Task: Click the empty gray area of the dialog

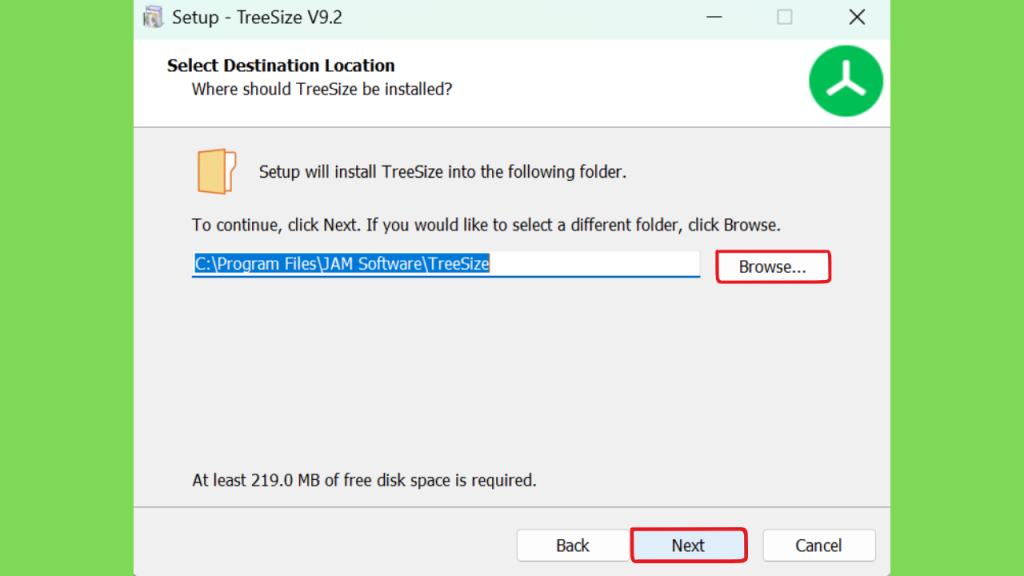Action: pos(511,379)
